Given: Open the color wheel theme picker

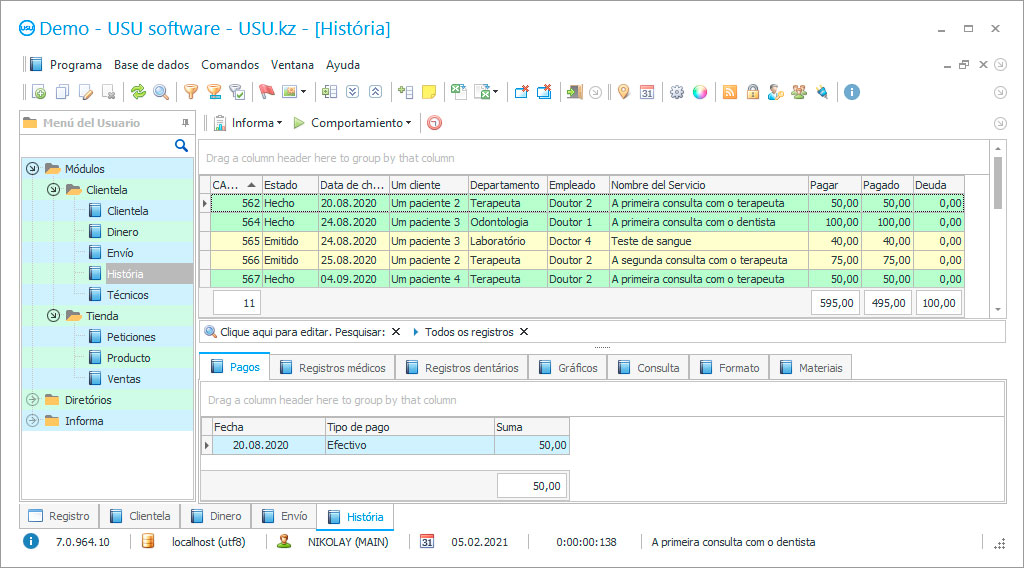Looking at the screenshot, I should click(x=700, y=92).
